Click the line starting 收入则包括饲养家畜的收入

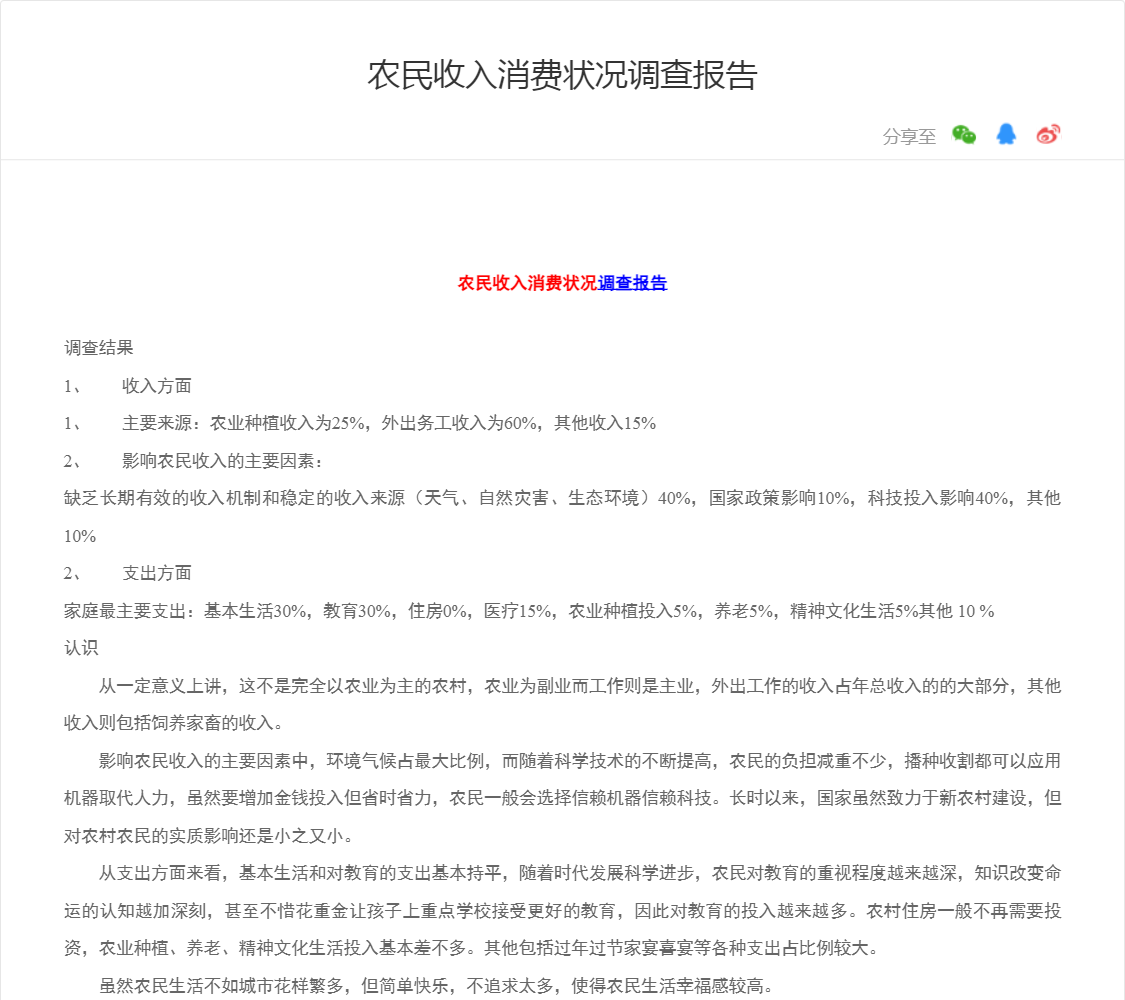pos(174,723)
